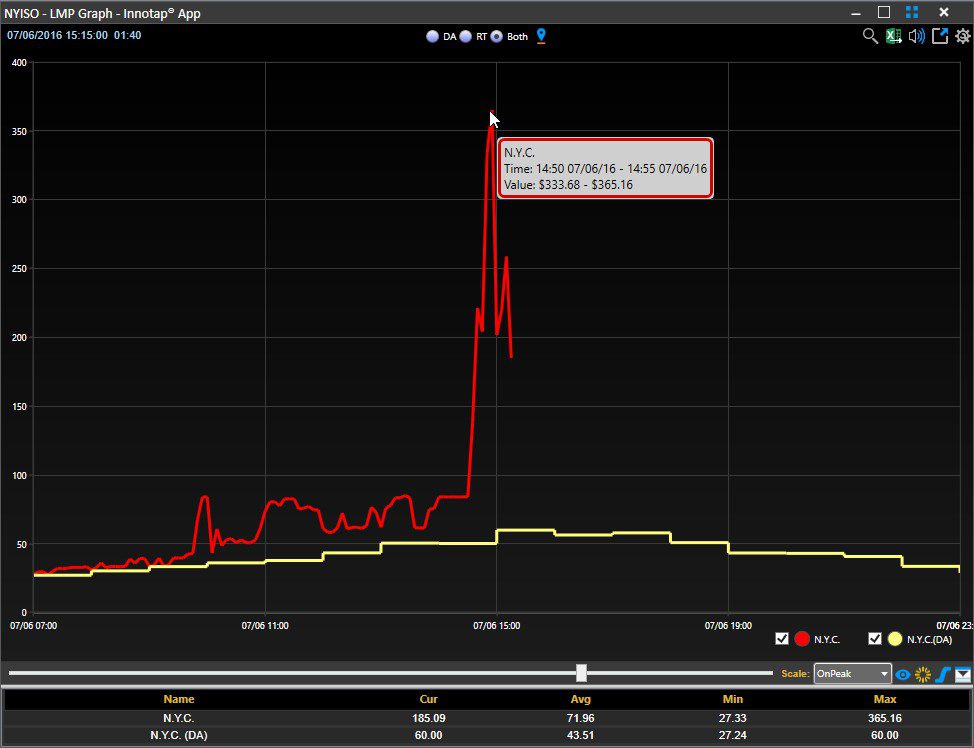Select the N.Y.C. row name cell
The height and width of the screenshot is (748, 974).
[x=179, y=718]
